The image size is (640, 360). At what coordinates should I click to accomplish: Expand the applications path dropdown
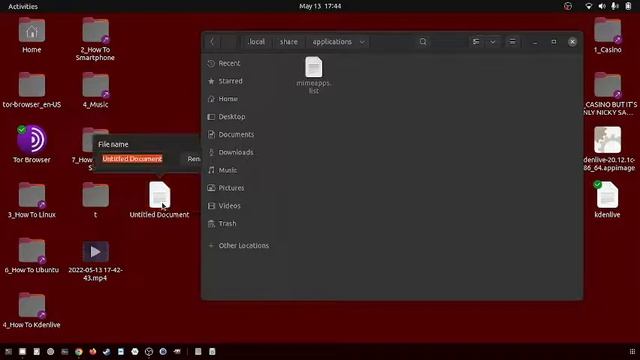[x=362, y=42]
